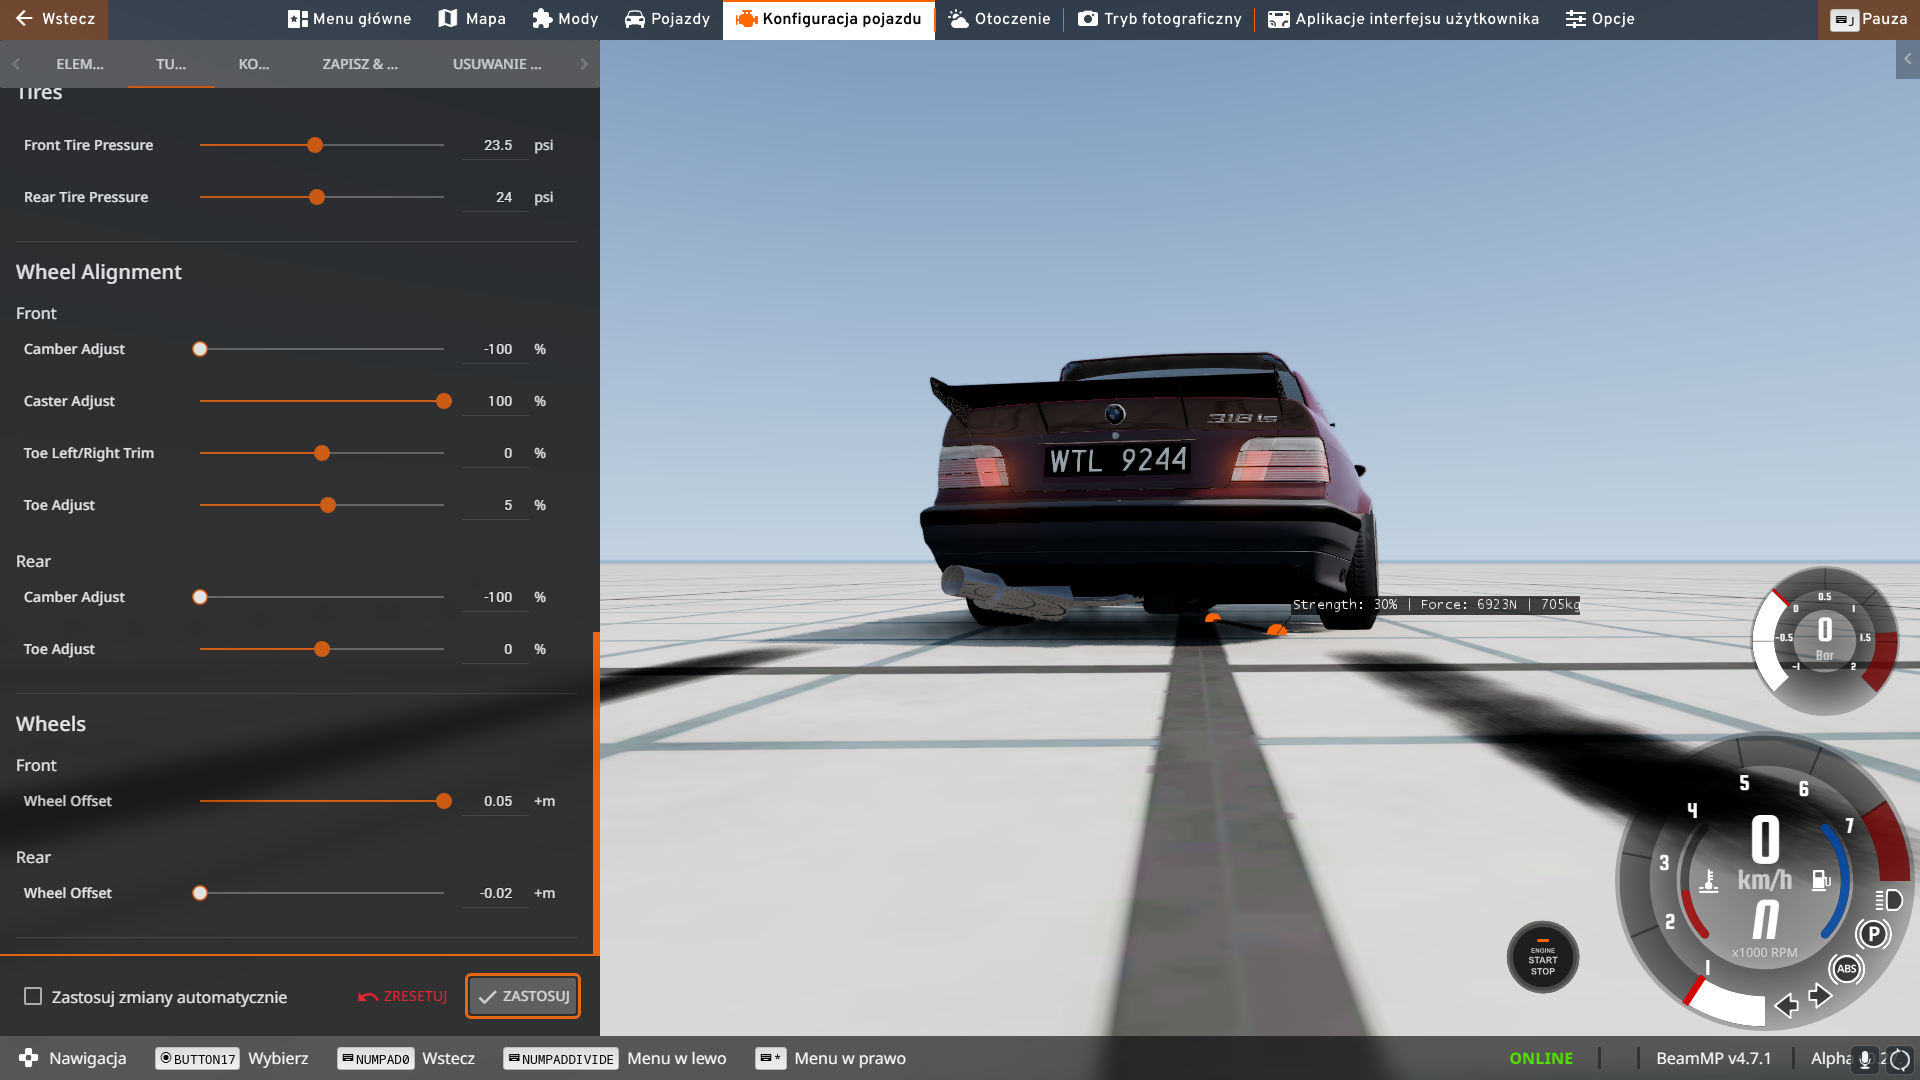Click the BUTTON17 Wybierz hint

click(x=232, y=1058)
